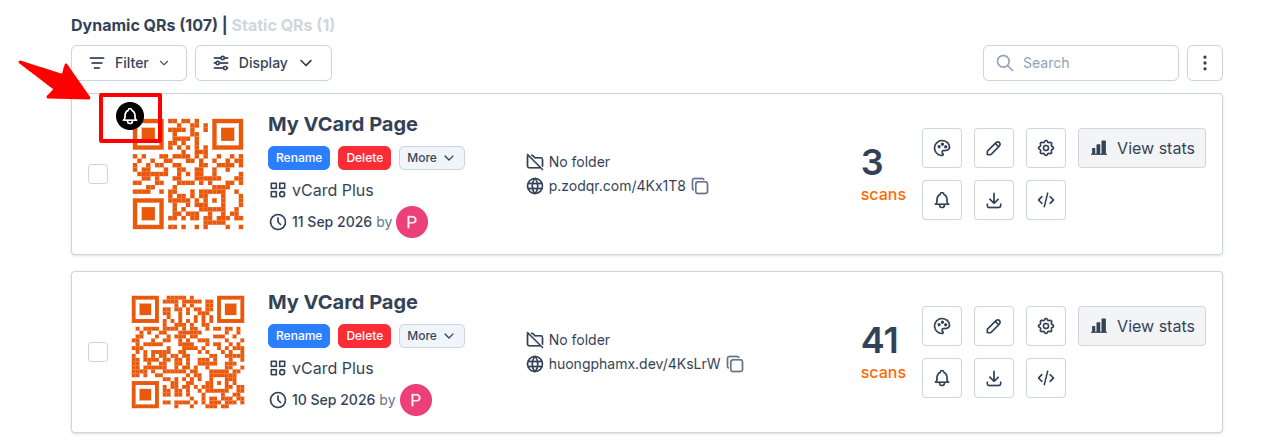
Task: Open palette design icon for first QR
Action: [x=941, y=148]
